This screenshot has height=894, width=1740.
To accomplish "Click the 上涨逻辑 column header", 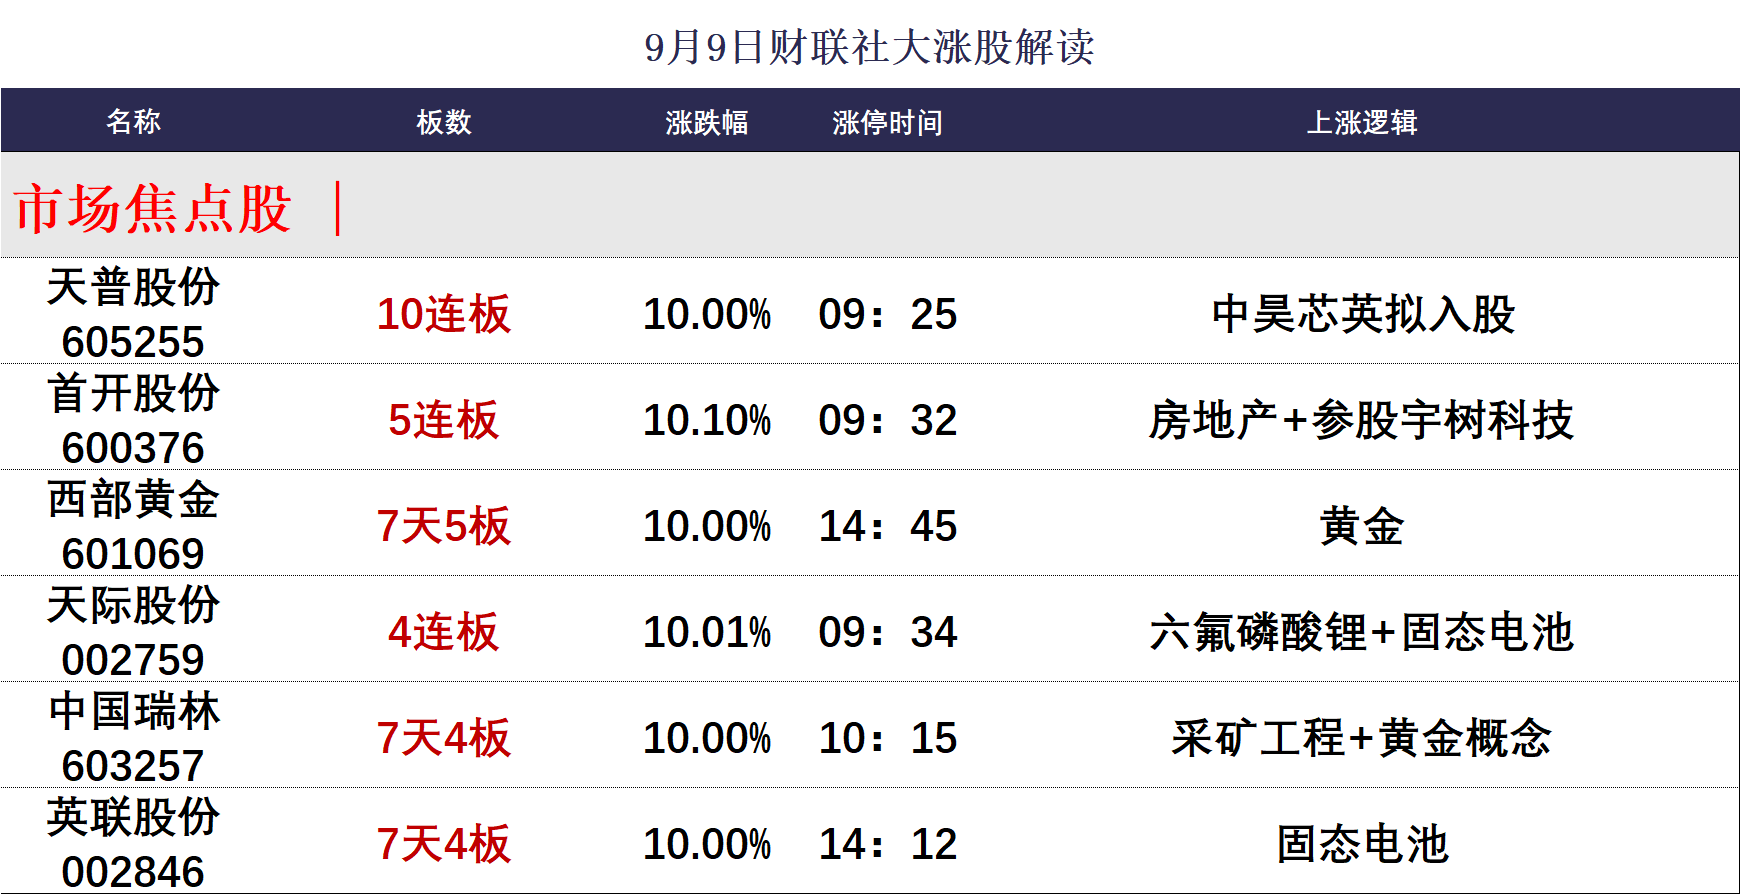I will coord(1362,122).
